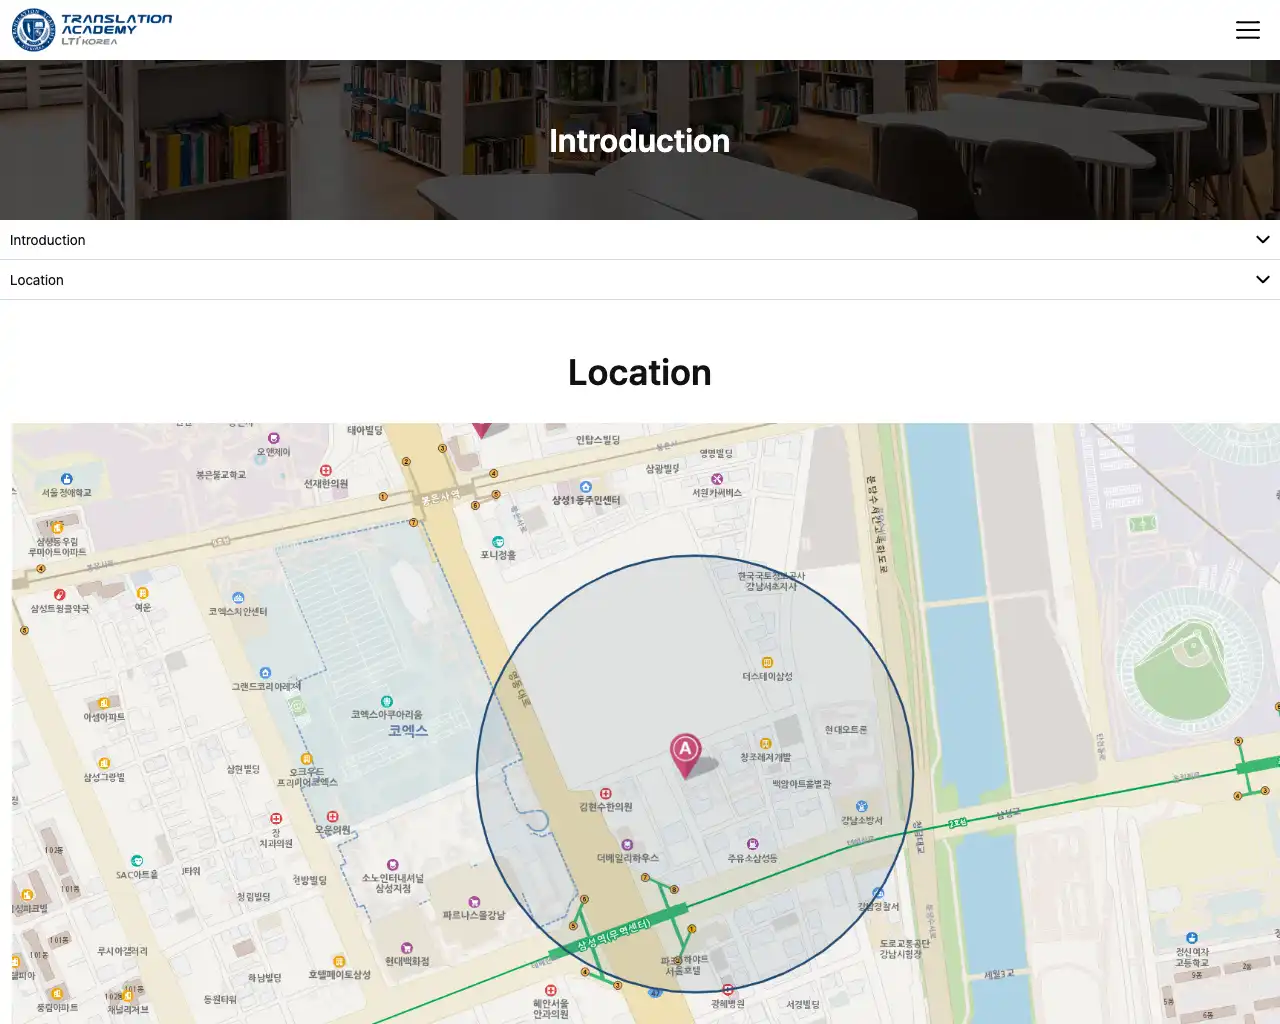Click the 선재한의원 clinic icon
The width and height of the screenshot is (1280, 1024).
click(x=326, y=470)
